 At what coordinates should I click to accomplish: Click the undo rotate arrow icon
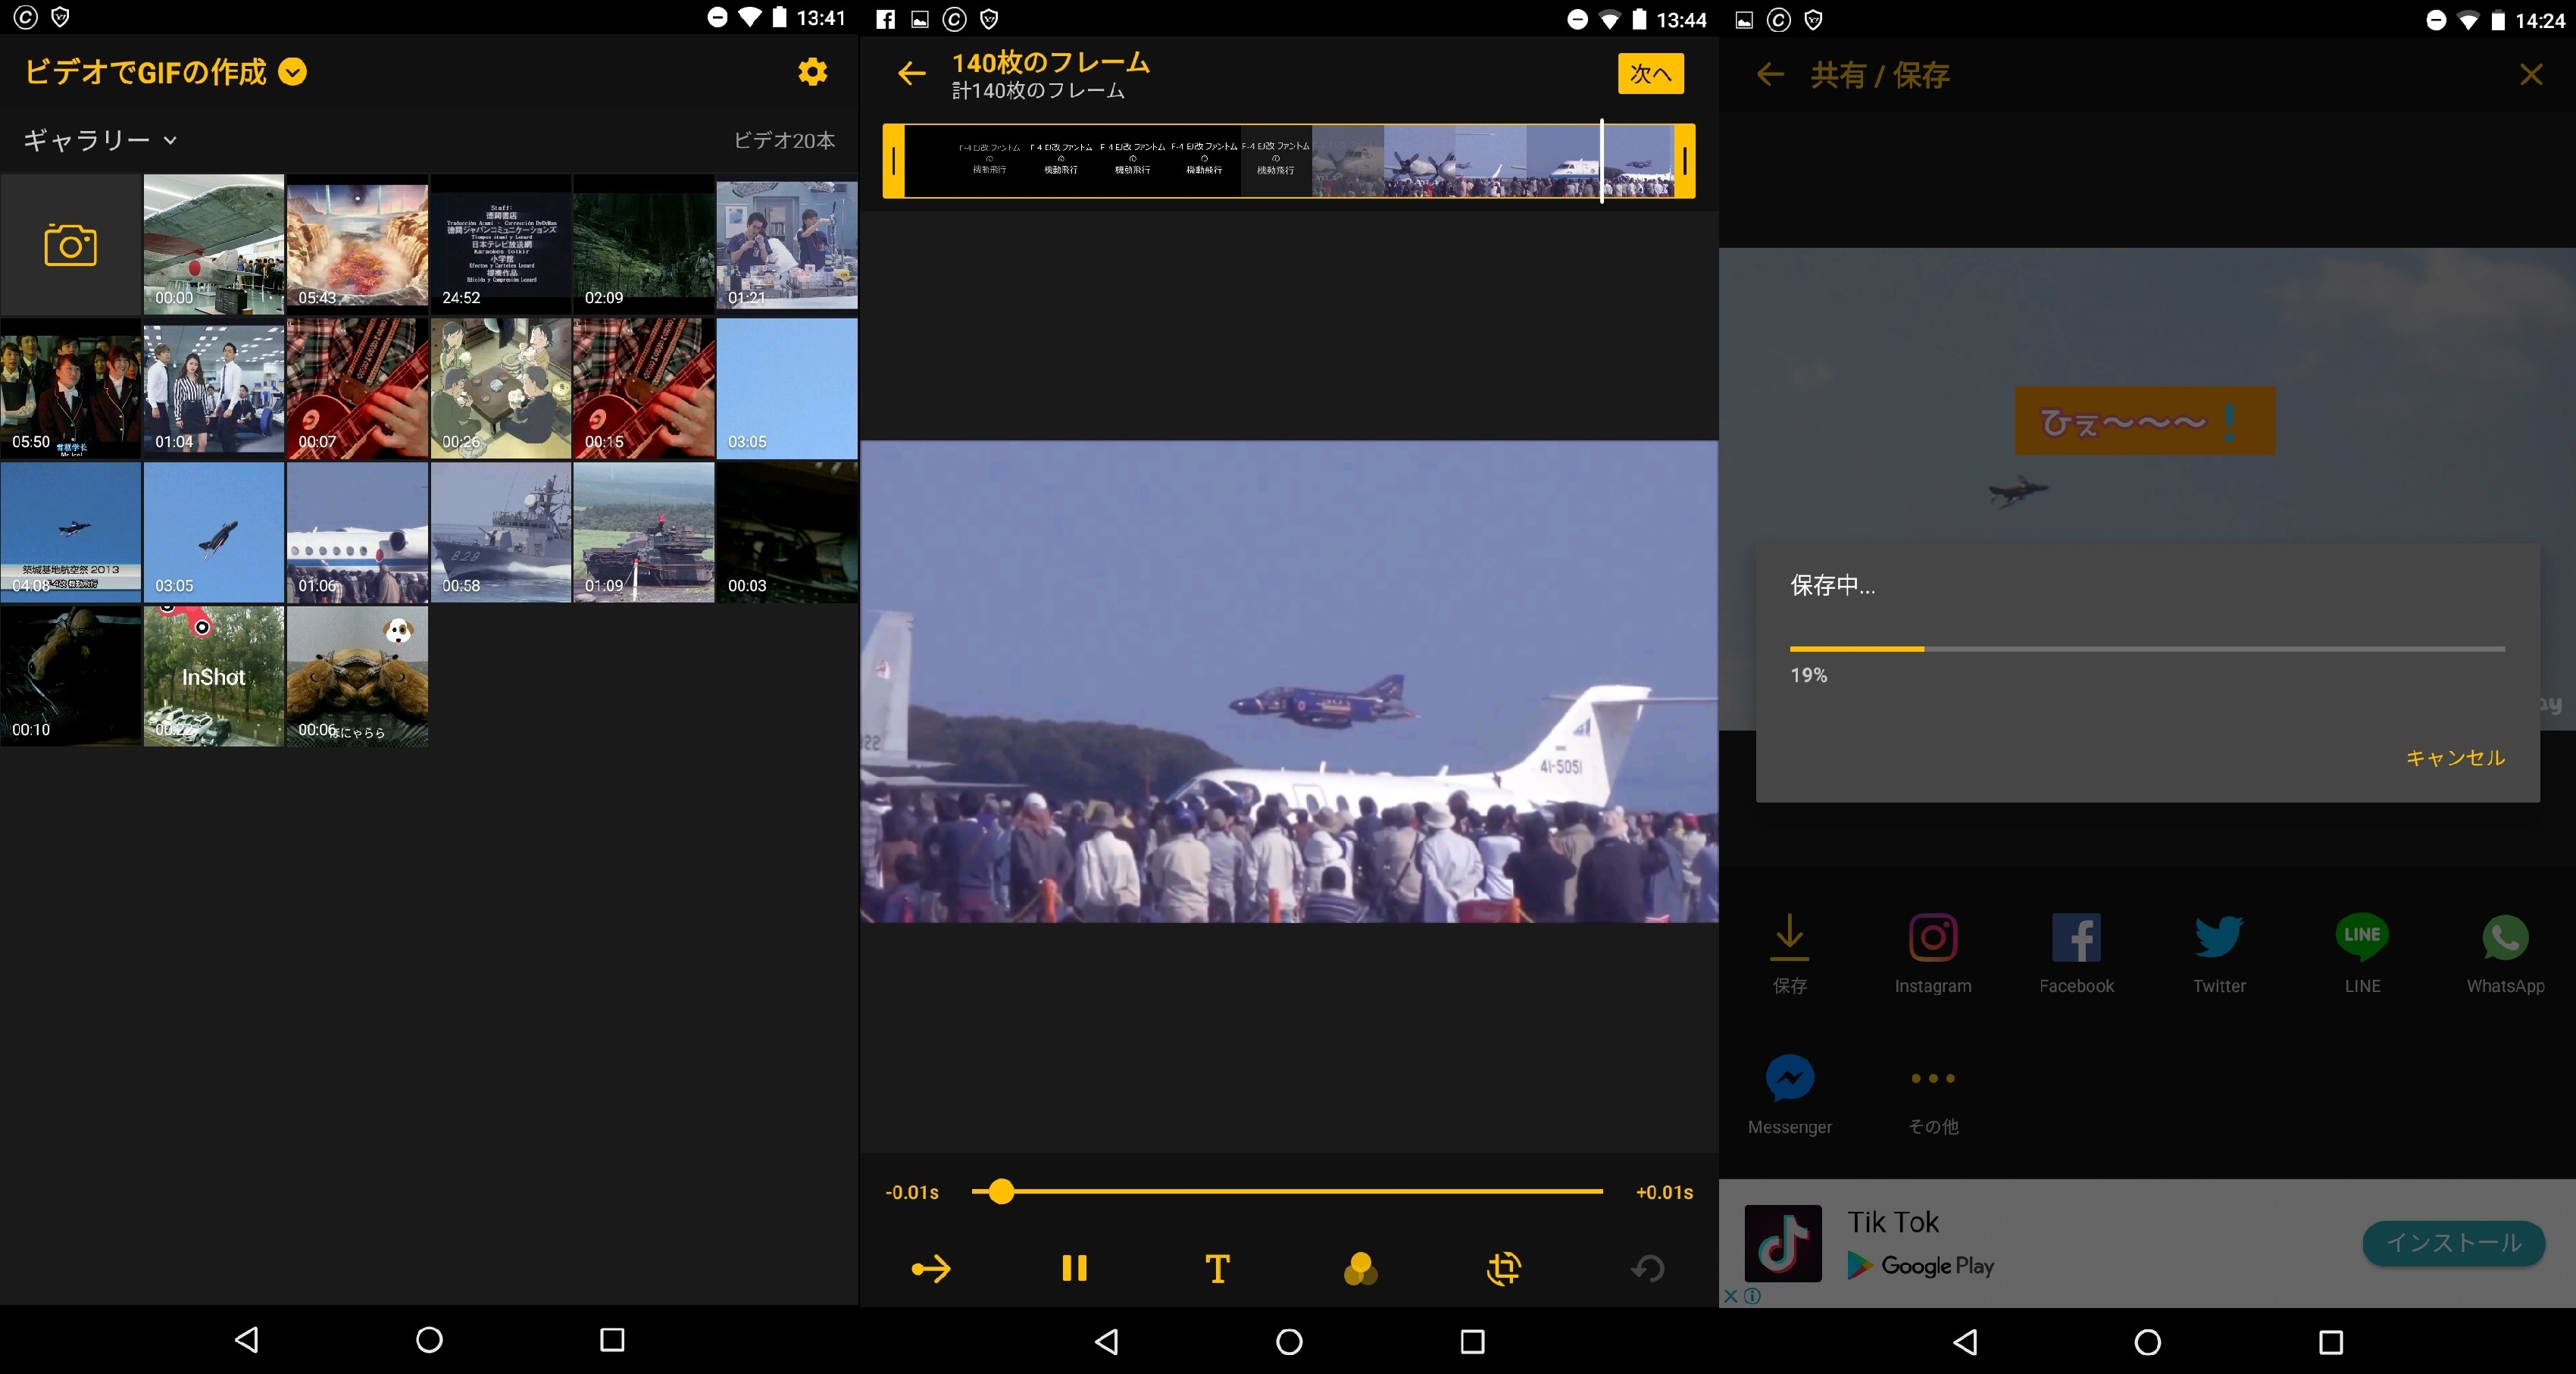point(1647,1268)
